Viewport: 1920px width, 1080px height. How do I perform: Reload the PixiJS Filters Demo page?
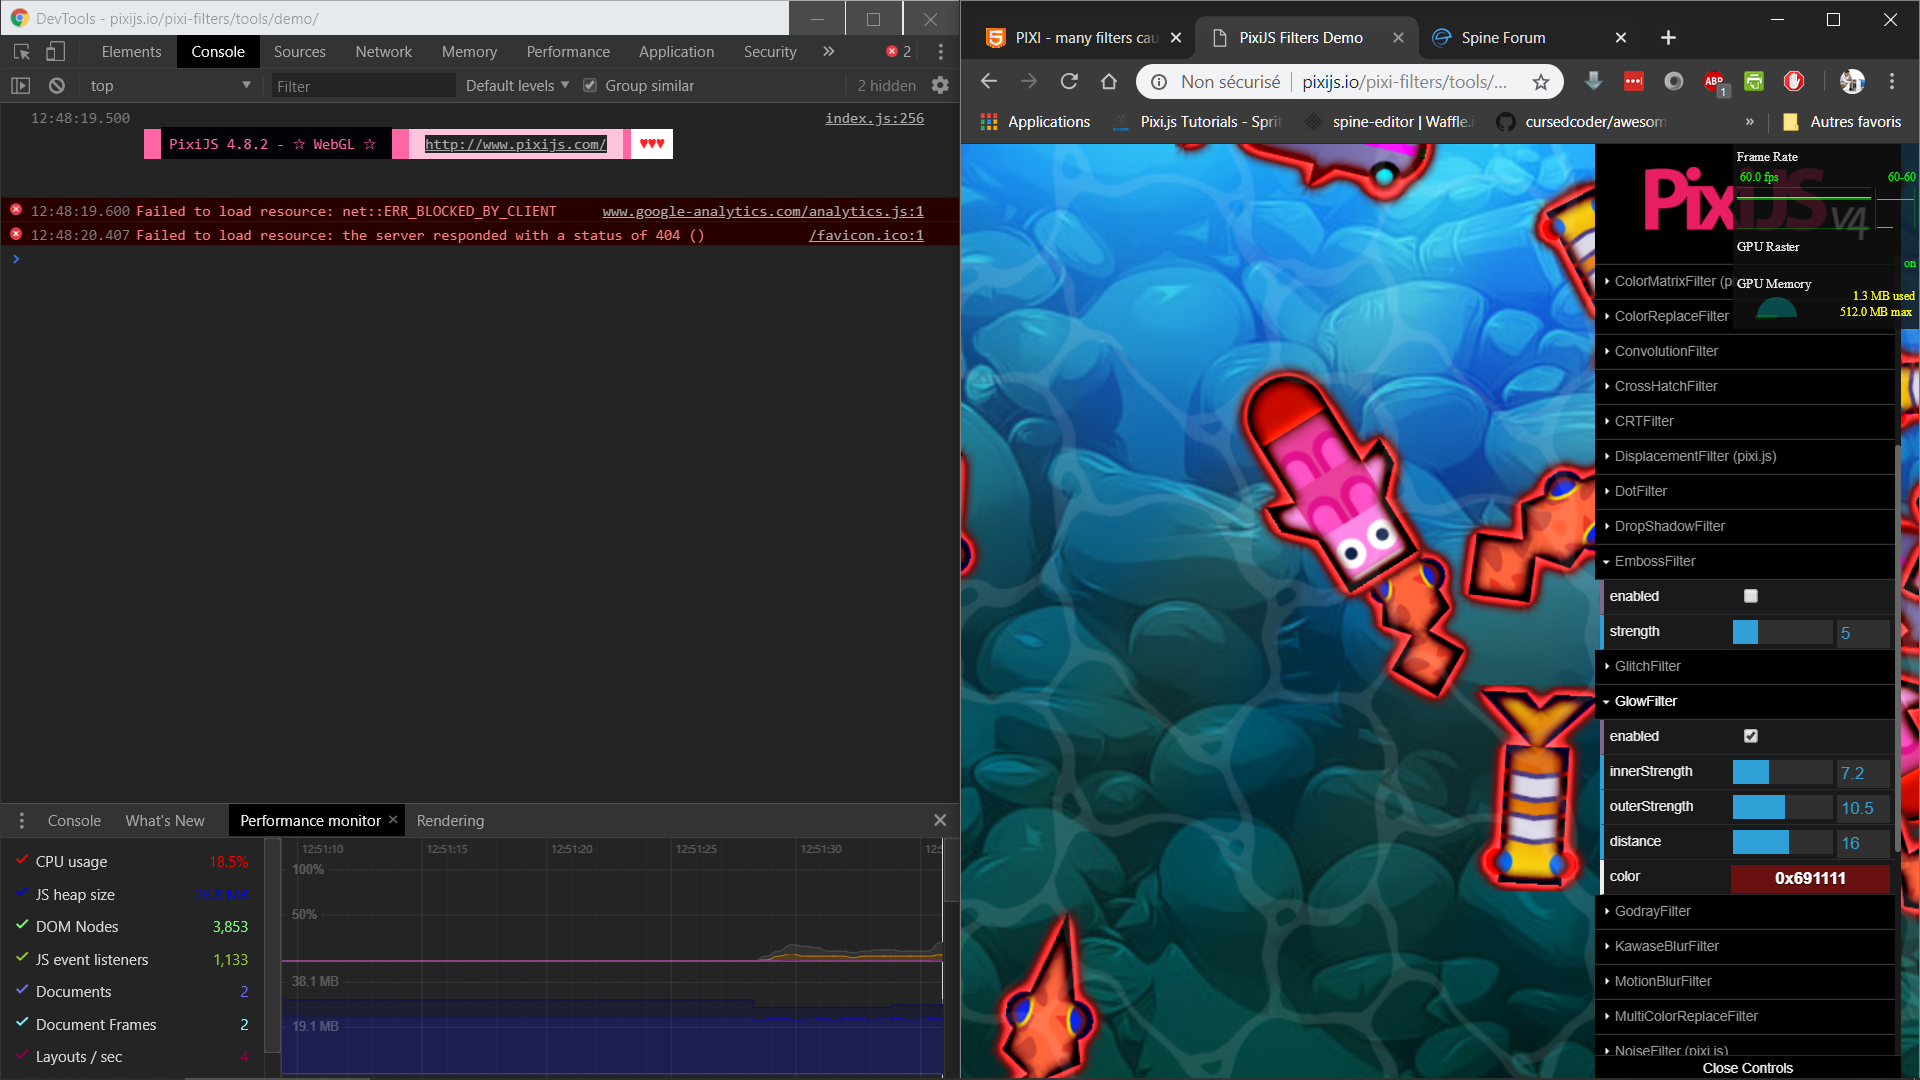click(x=1069, y=82)
